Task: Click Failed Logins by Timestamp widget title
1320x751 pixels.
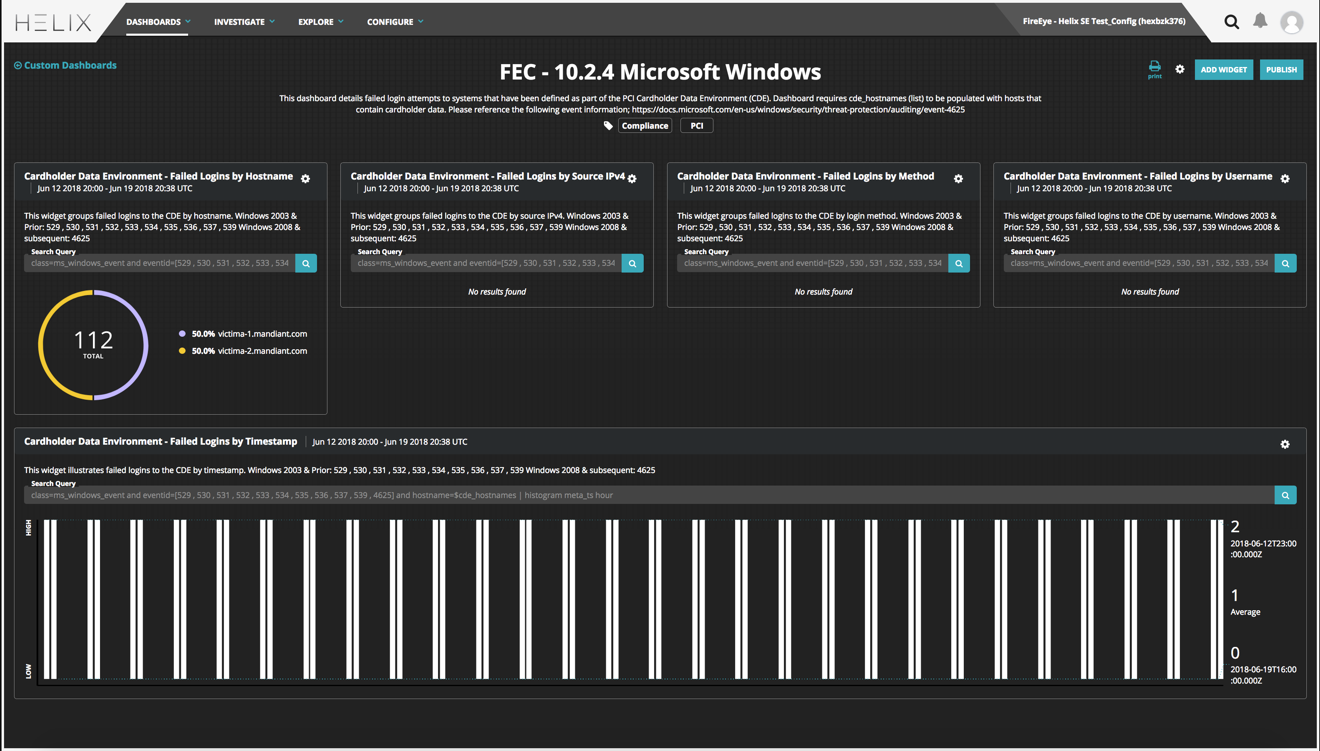Action: 160,441
